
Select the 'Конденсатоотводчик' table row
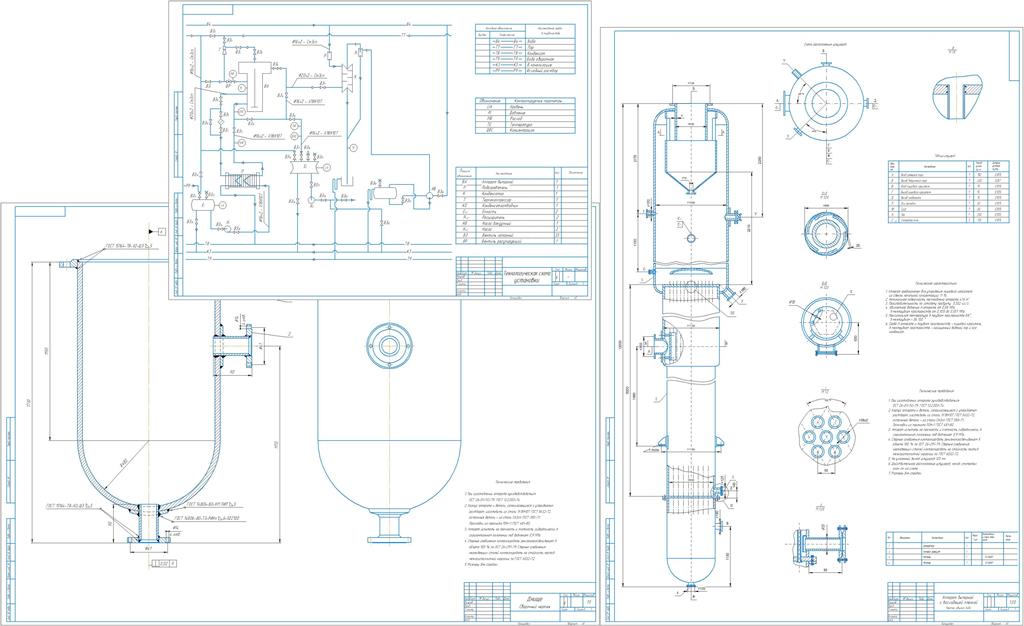(520, 206)
